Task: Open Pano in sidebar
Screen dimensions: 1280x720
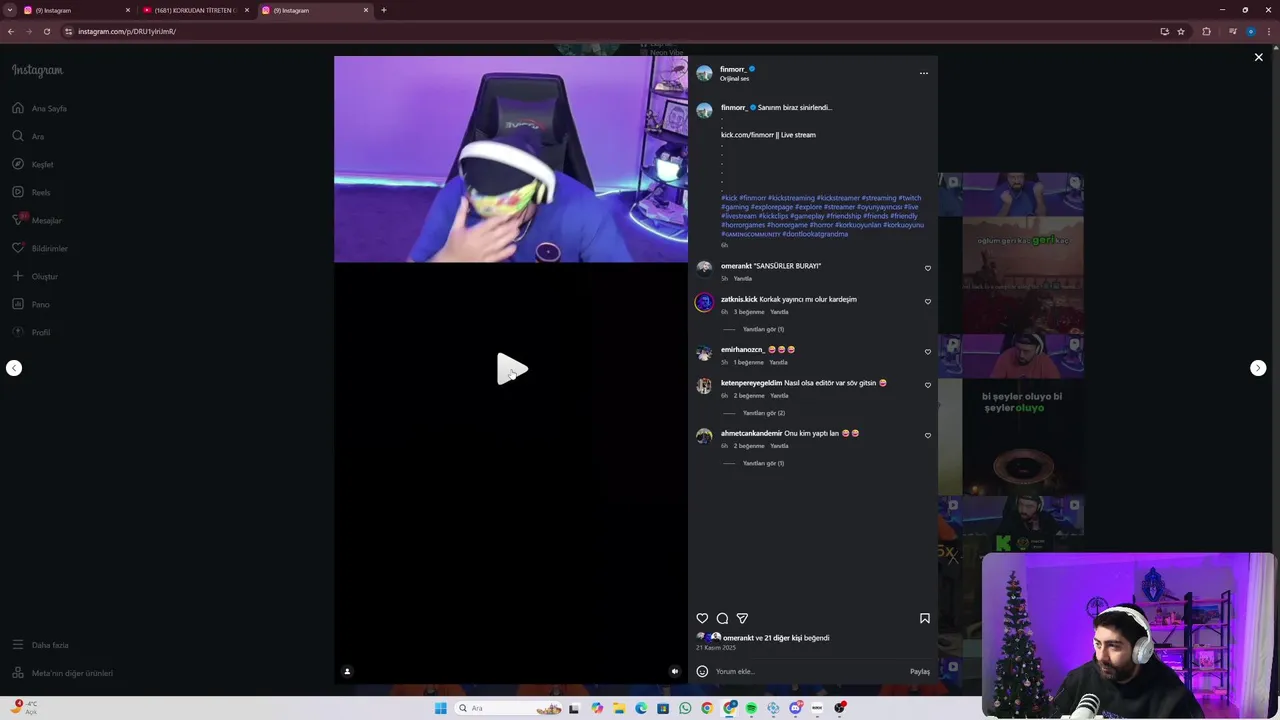Action: click(31, 304)
